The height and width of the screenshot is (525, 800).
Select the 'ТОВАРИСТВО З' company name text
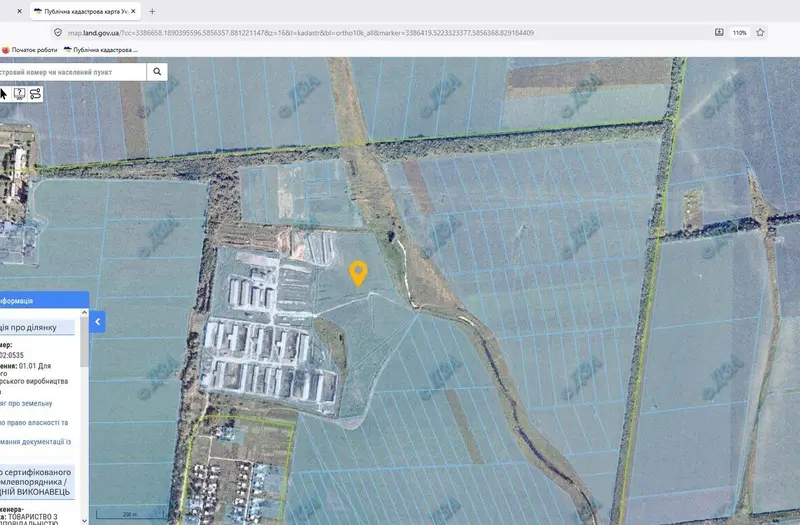coord(32,517)
